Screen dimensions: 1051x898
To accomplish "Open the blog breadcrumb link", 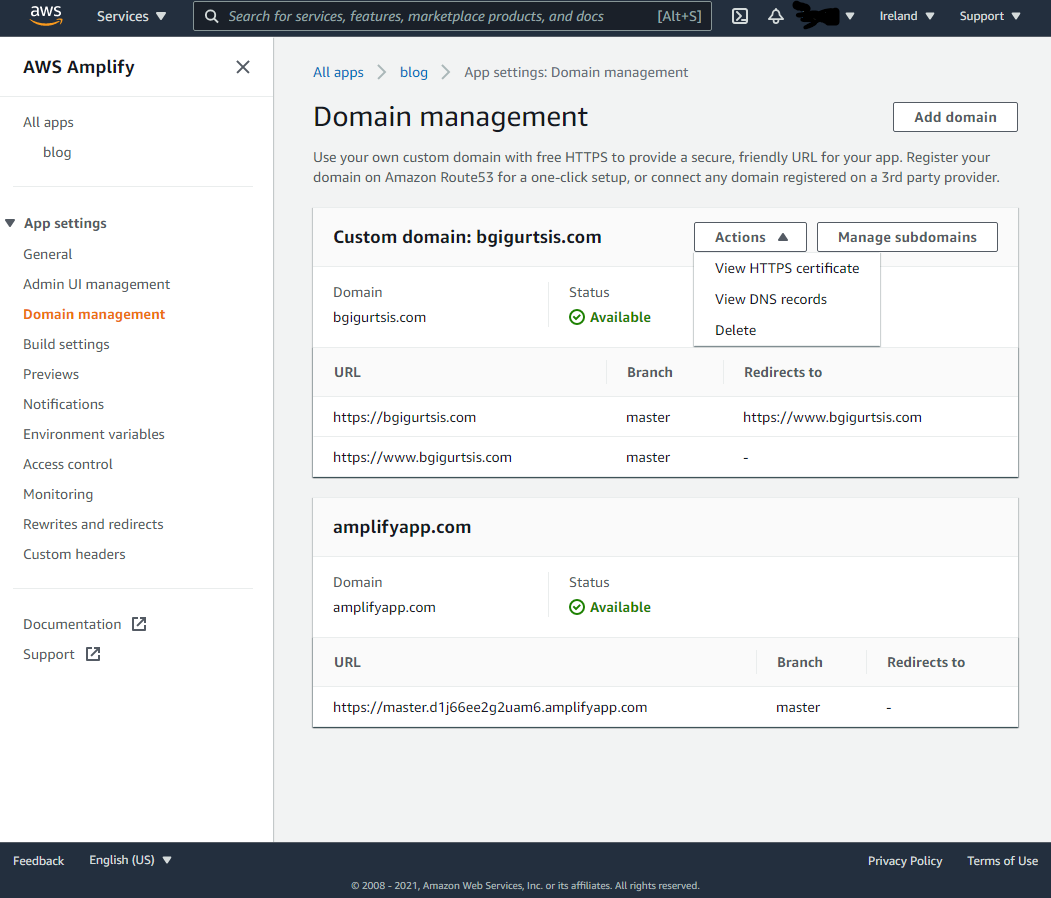I will [x=414, y=72].
